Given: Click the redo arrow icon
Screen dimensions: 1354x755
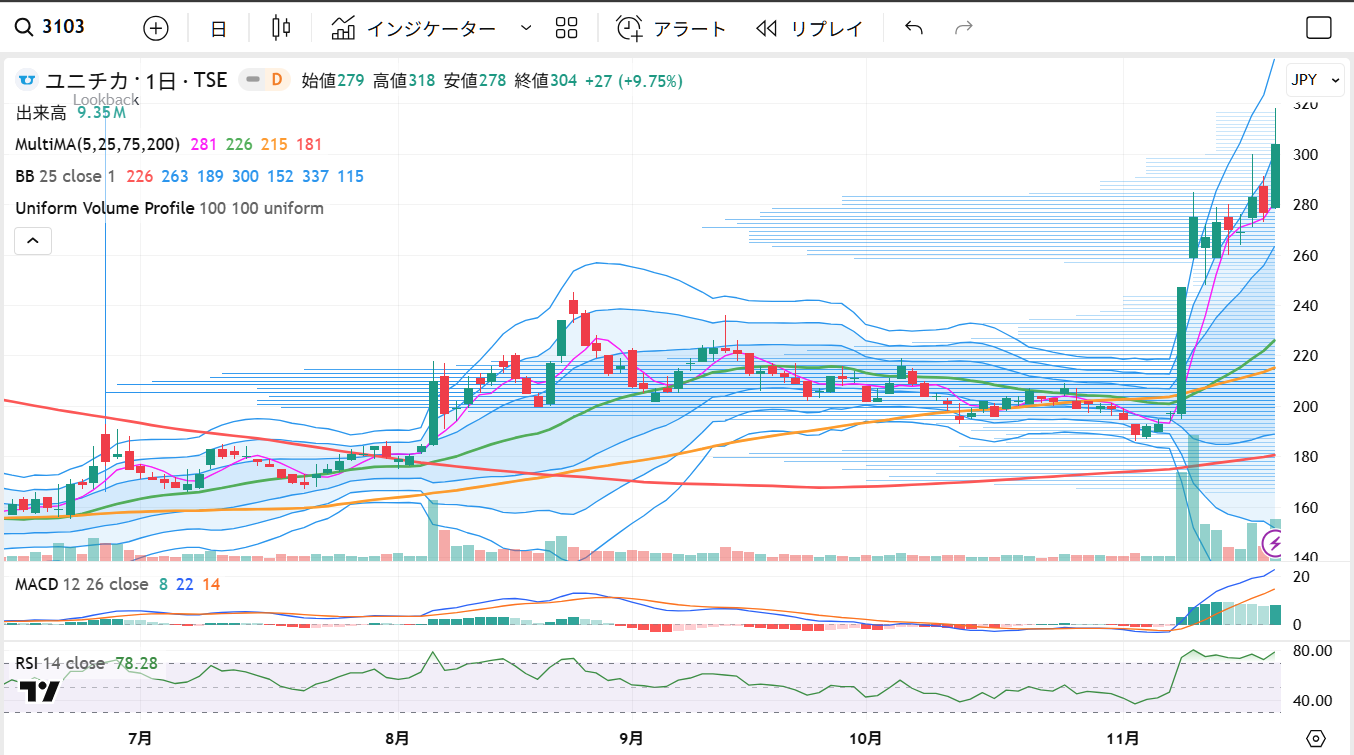Looking at the screenshot, I should click(x=964, y=28).
